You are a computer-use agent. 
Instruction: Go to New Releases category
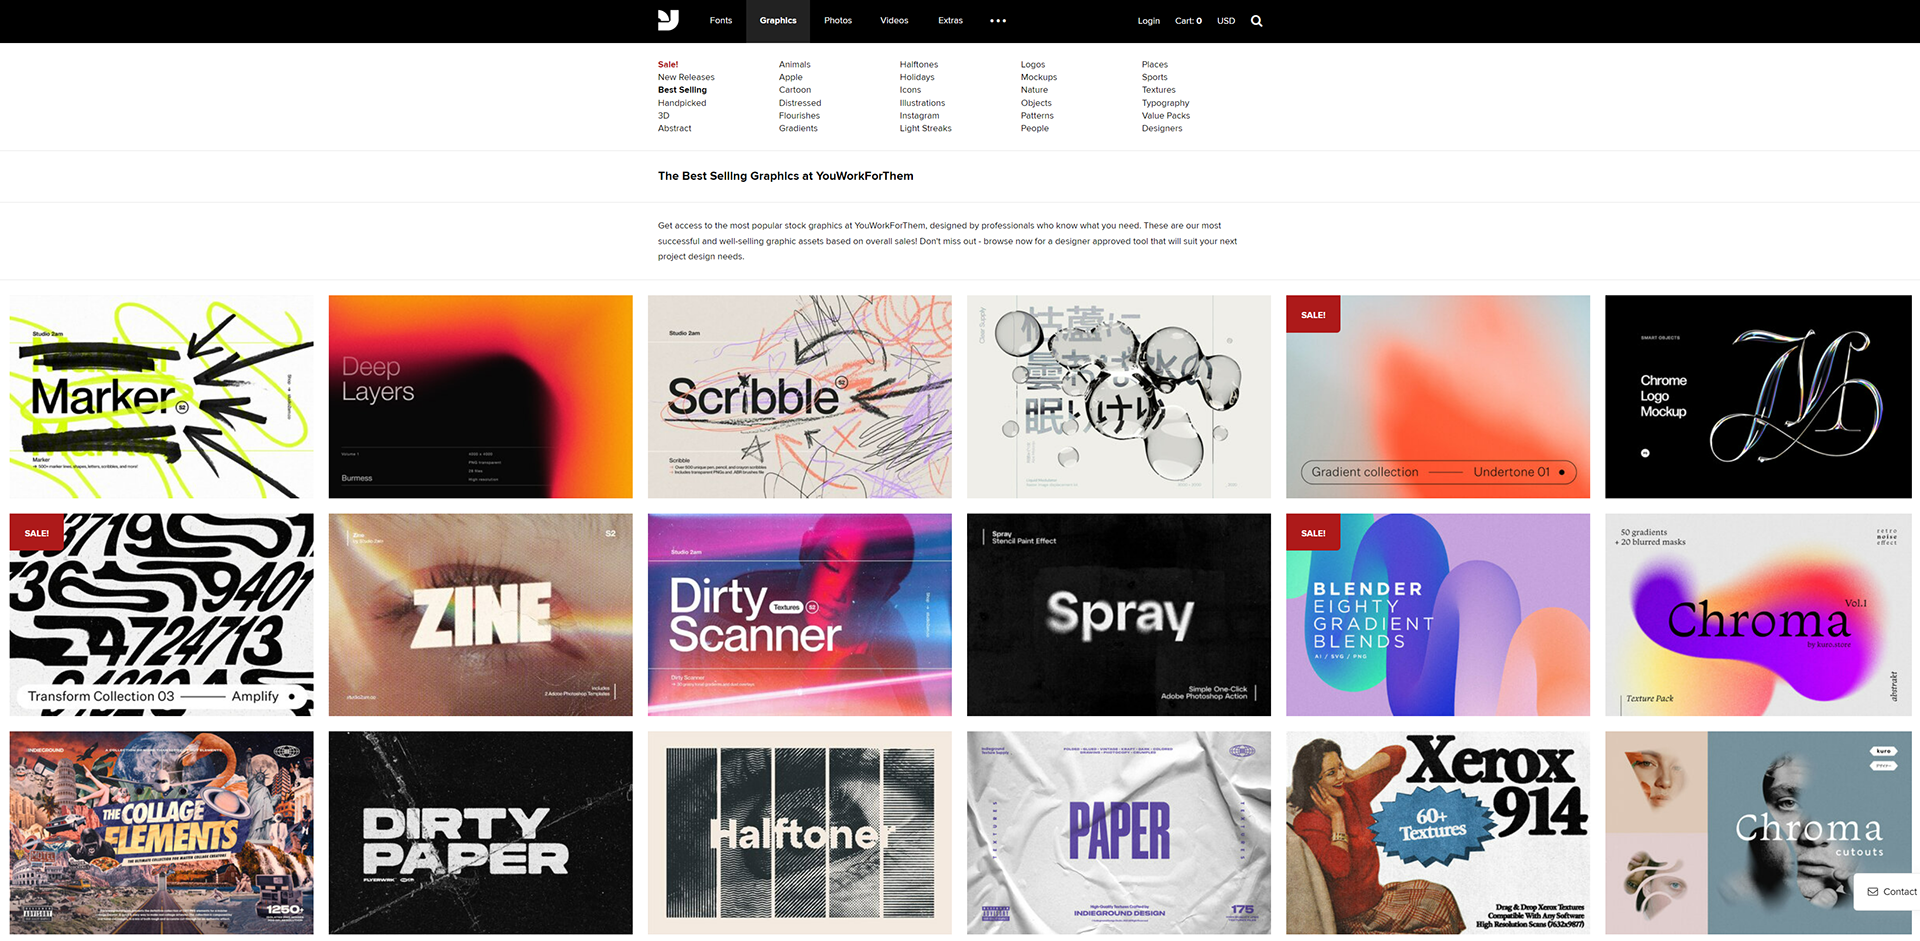click(686, 77)
